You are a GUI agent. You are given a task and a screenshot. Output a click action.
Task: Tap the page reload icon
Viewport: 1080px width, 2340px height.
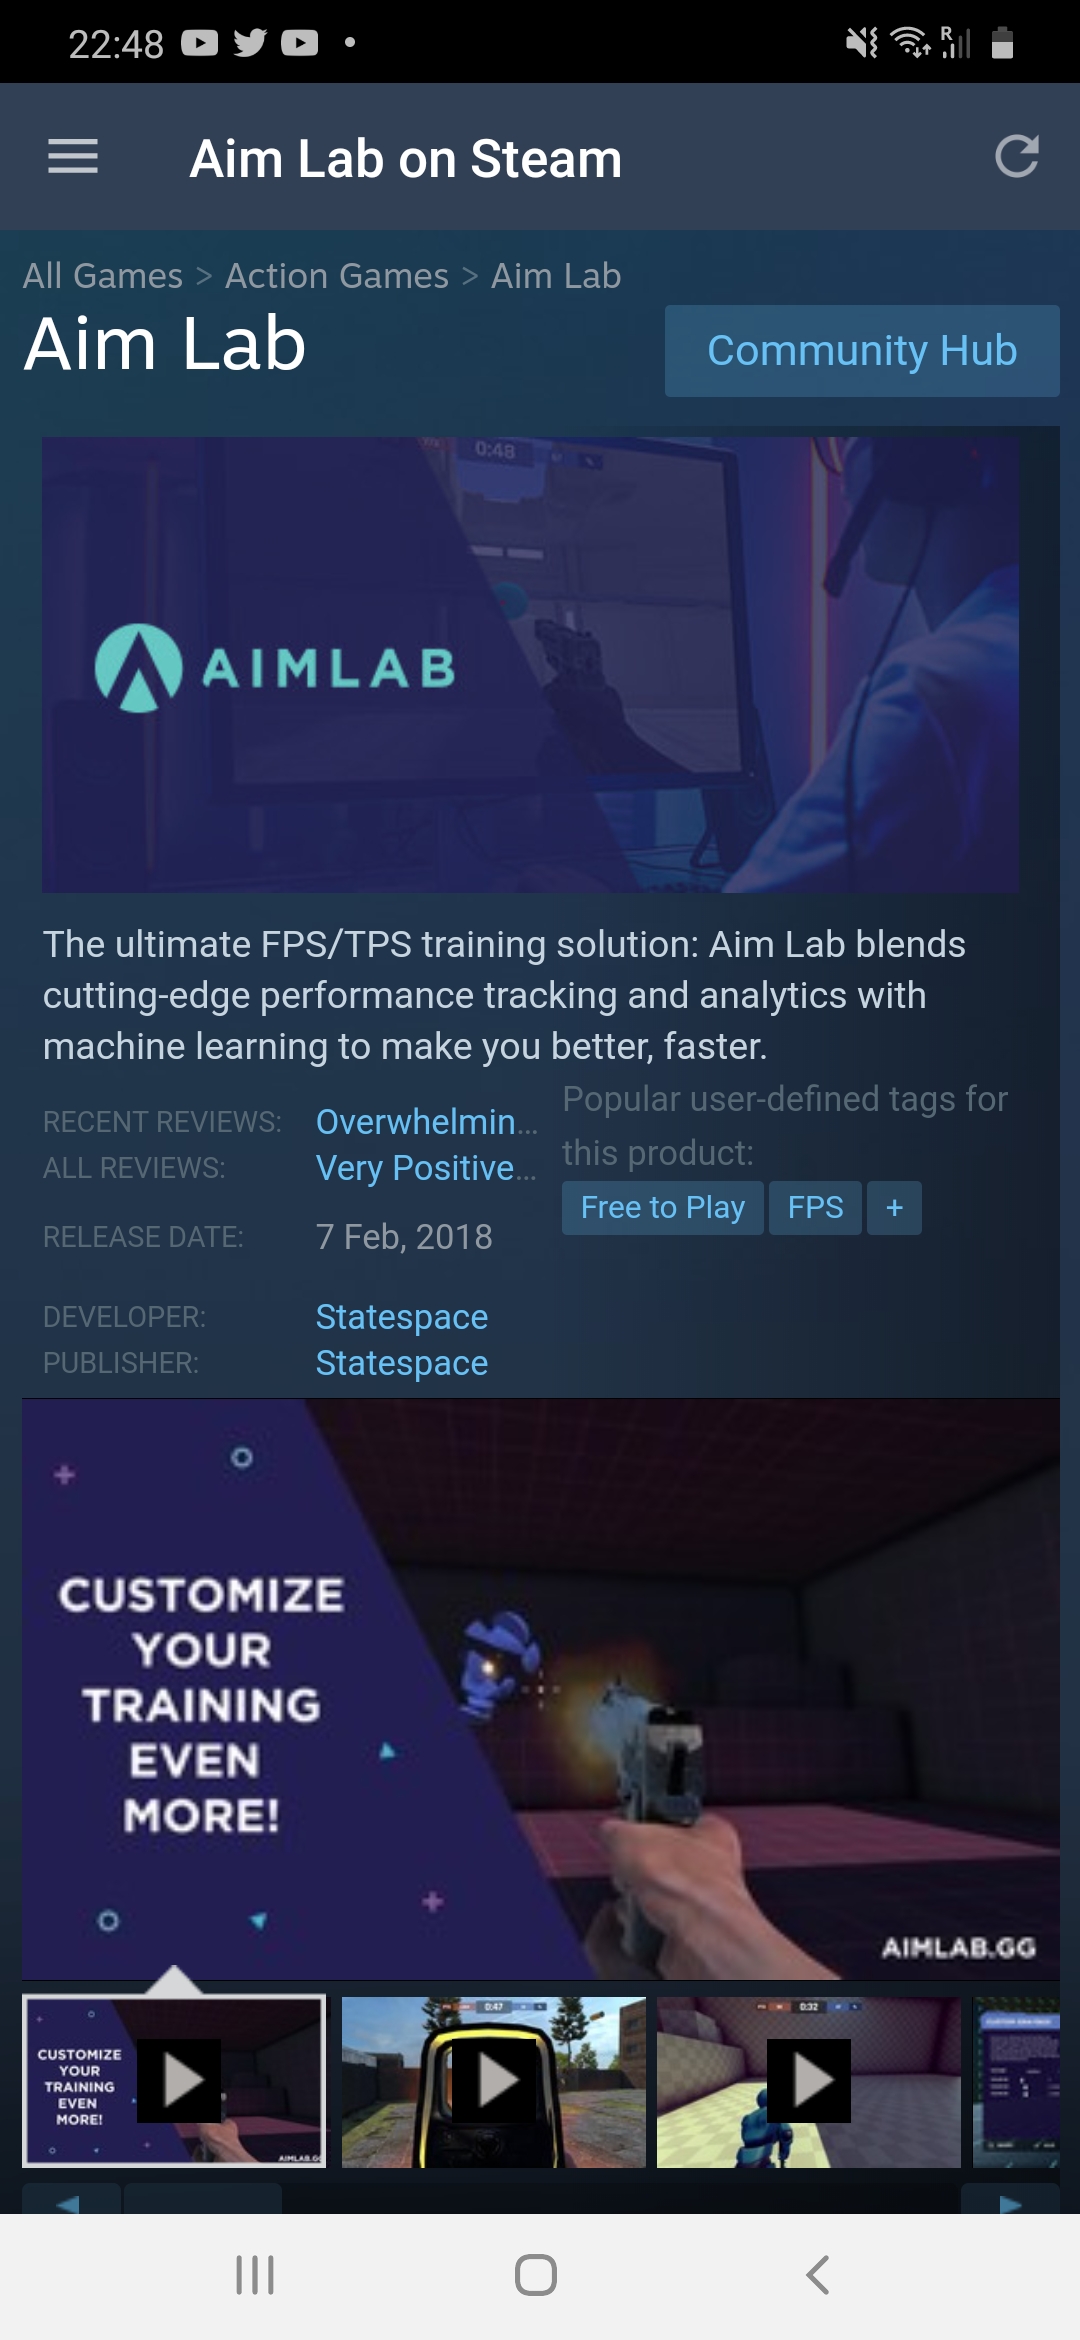1017,157
